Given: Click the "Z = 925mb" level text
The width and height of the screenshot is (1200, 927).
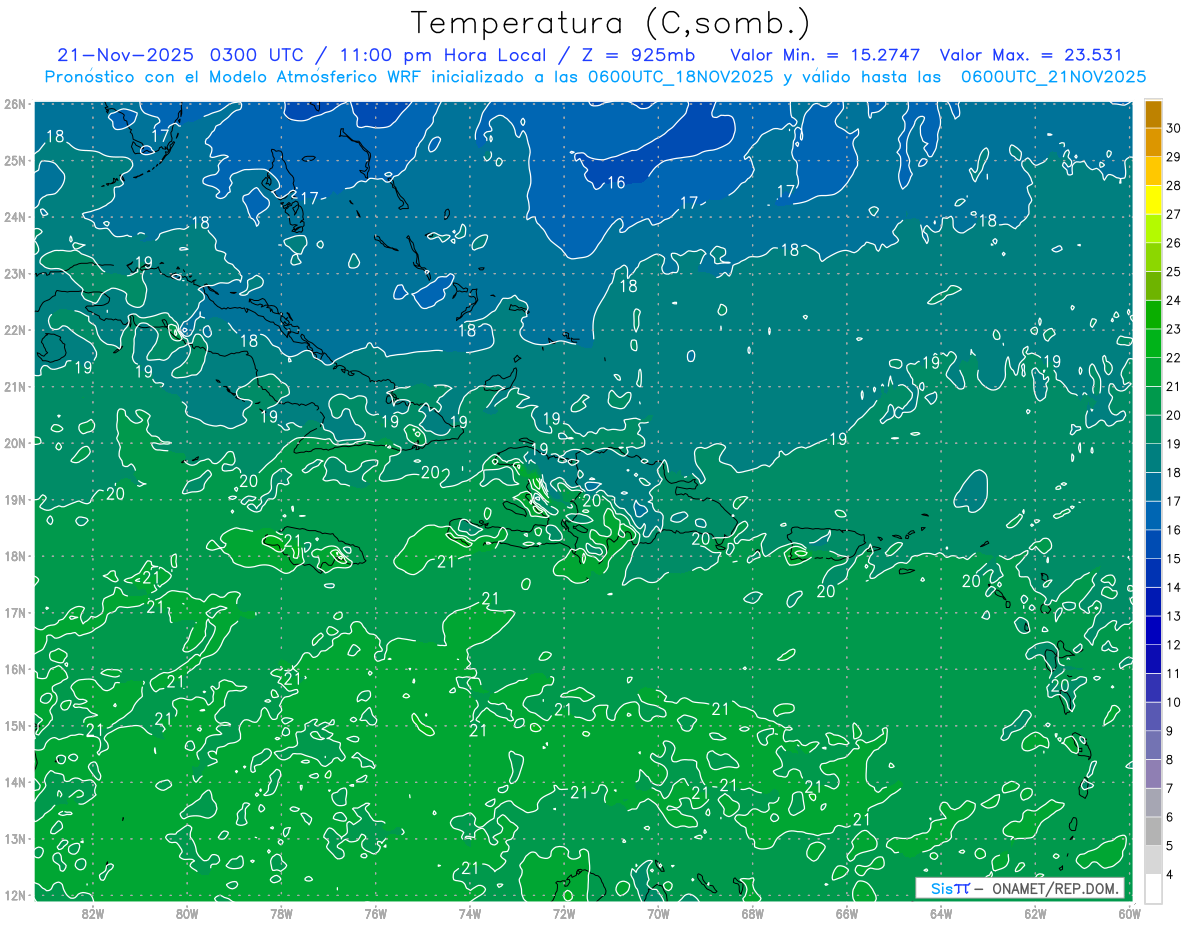Looking at the screenshot, I should click(x=638, y=55).
